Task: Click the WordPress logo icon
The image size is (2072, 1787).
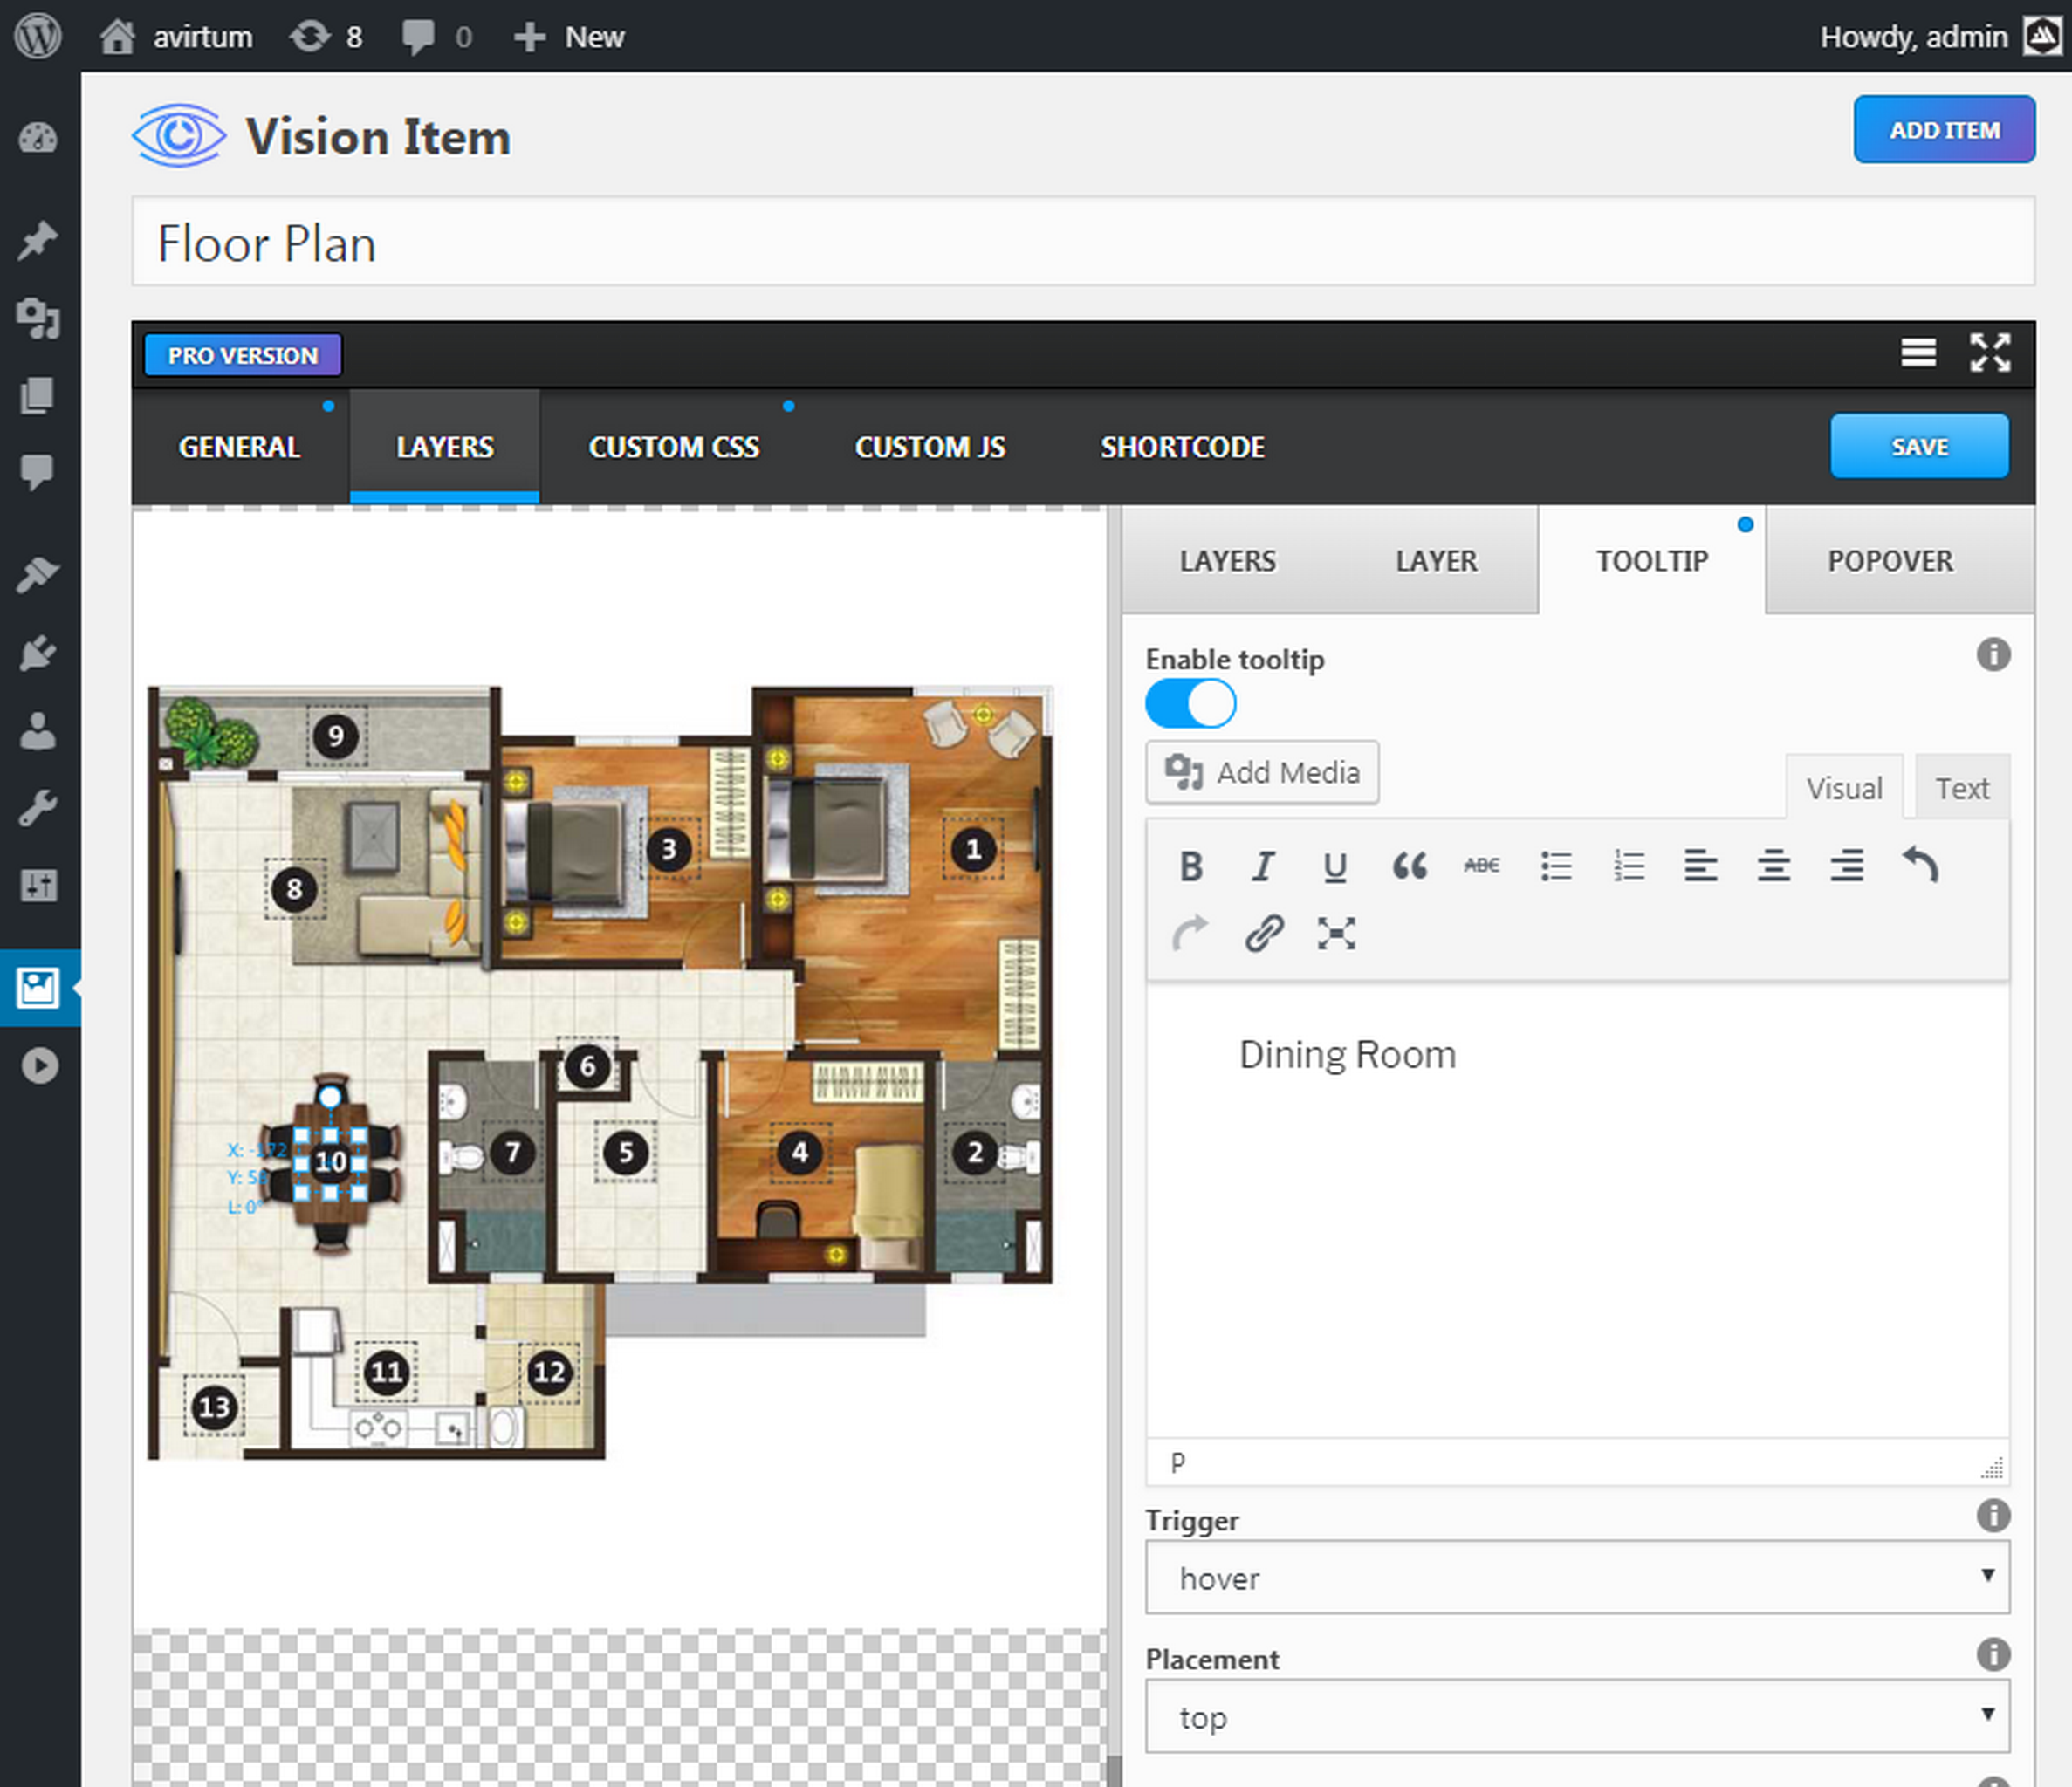Action: [38, 36]
